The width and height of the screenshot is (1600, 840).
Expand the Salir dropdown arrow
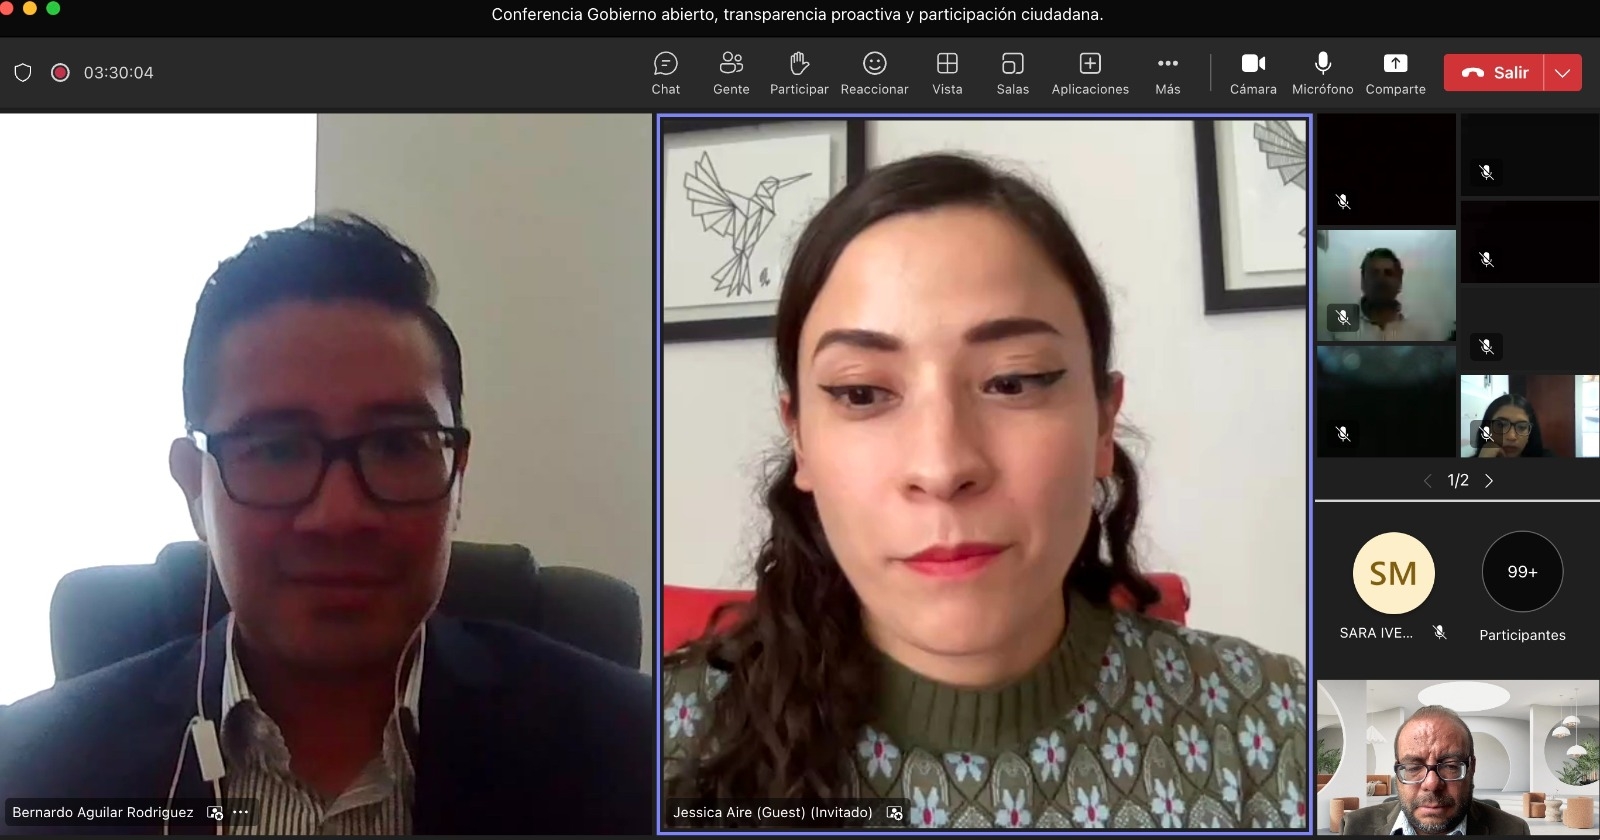(x=1562, y=73)
